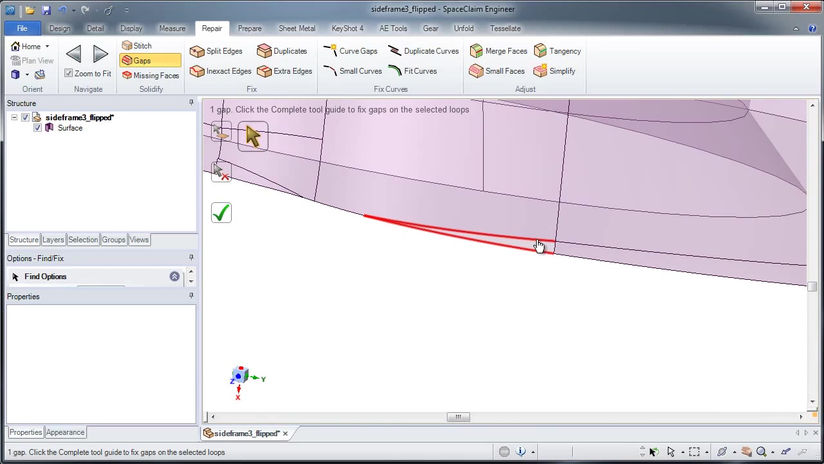This screenshot has height=464, width=824.
Task: Go to previous problem arrow
Action: [x=74, y=54]
